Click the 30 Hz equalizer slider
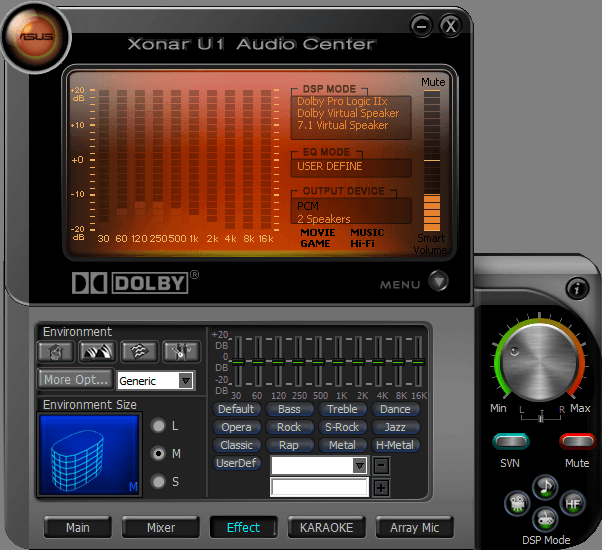The width and height of the screenshot is (602, 550). pyautogui.click(x=238, y=362)
